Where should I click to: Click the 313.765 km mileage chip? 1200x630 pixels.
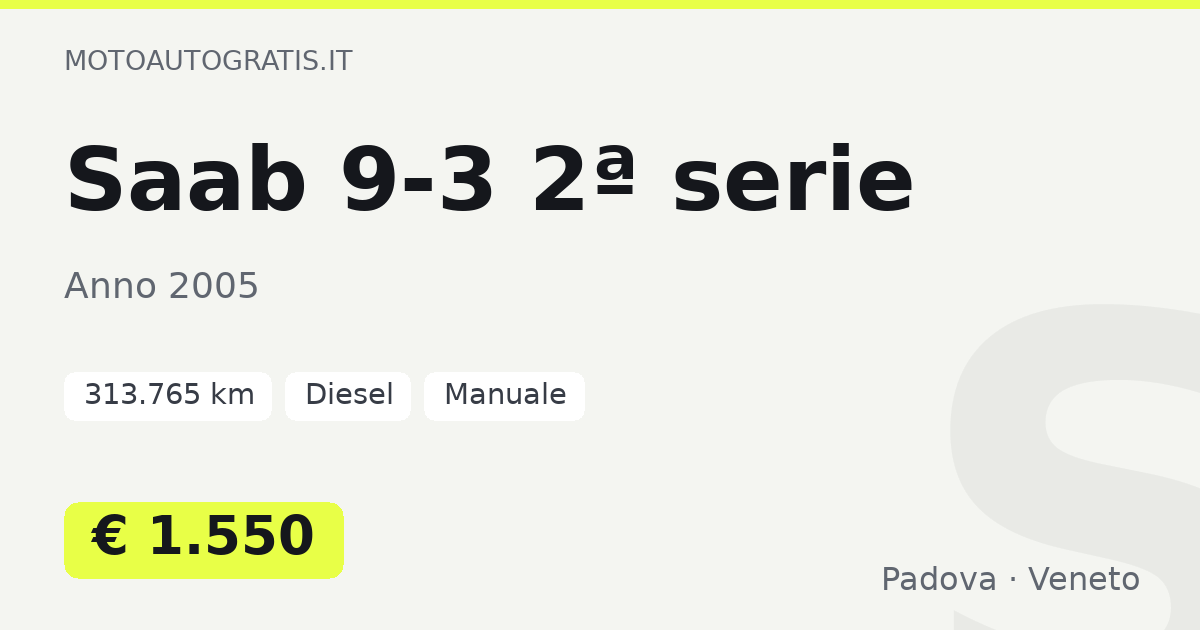pos(168,396)
